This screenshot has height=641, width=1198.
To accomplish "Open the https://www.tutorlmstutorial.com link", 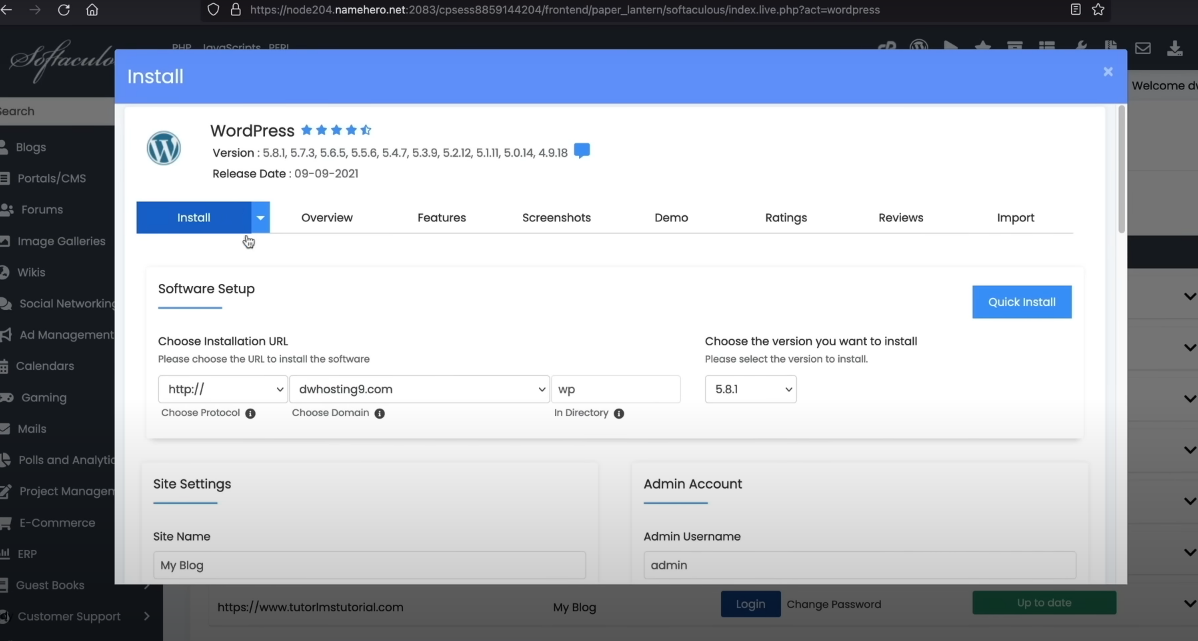I will [310, 607].
